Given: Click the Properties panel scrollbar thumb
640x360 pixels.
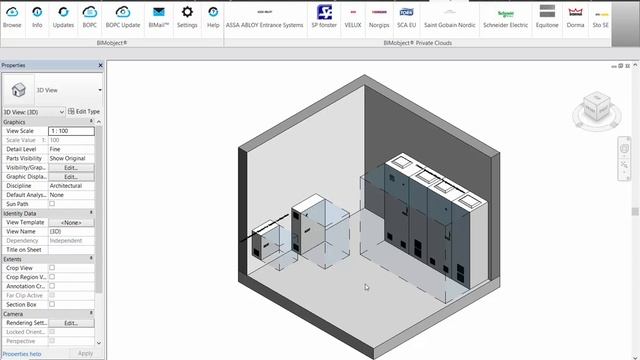Looking at the screenshot, I should click(98, 209).
